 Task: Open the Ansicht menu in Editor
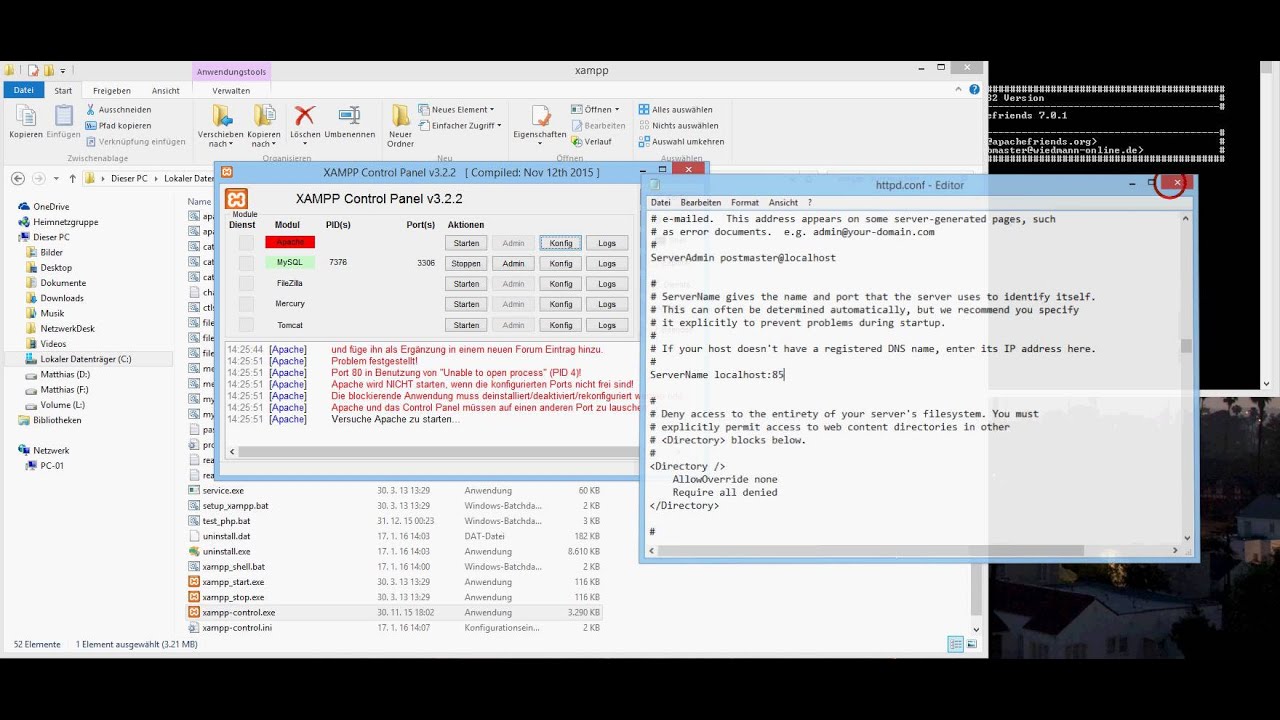tap(783, 202)
